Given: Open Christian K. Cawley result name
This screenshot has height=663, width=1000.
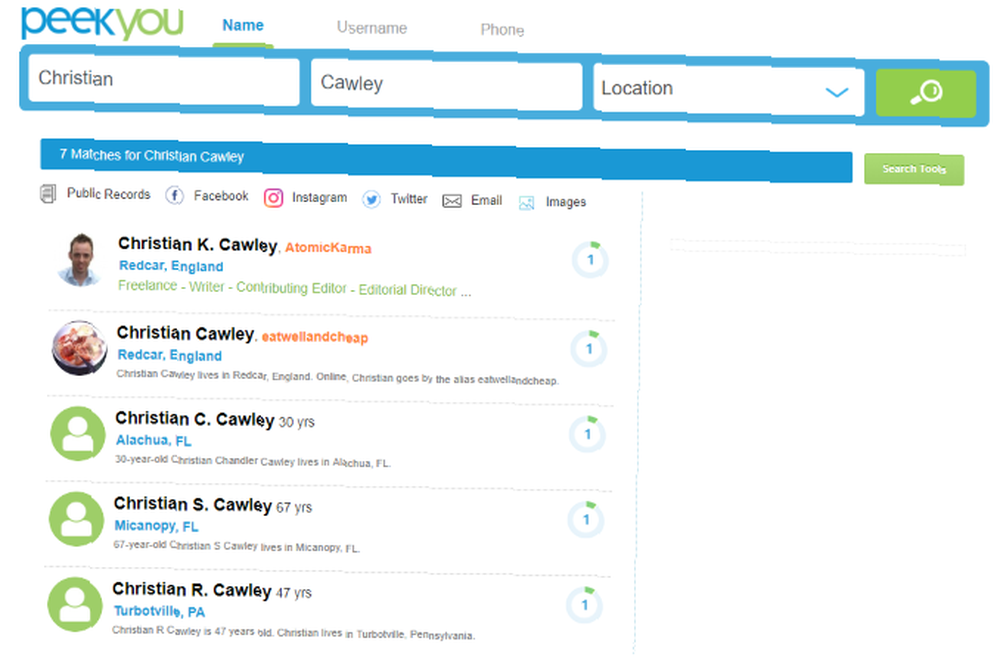Looking at the screenshot, I should (x=198, y=245).
